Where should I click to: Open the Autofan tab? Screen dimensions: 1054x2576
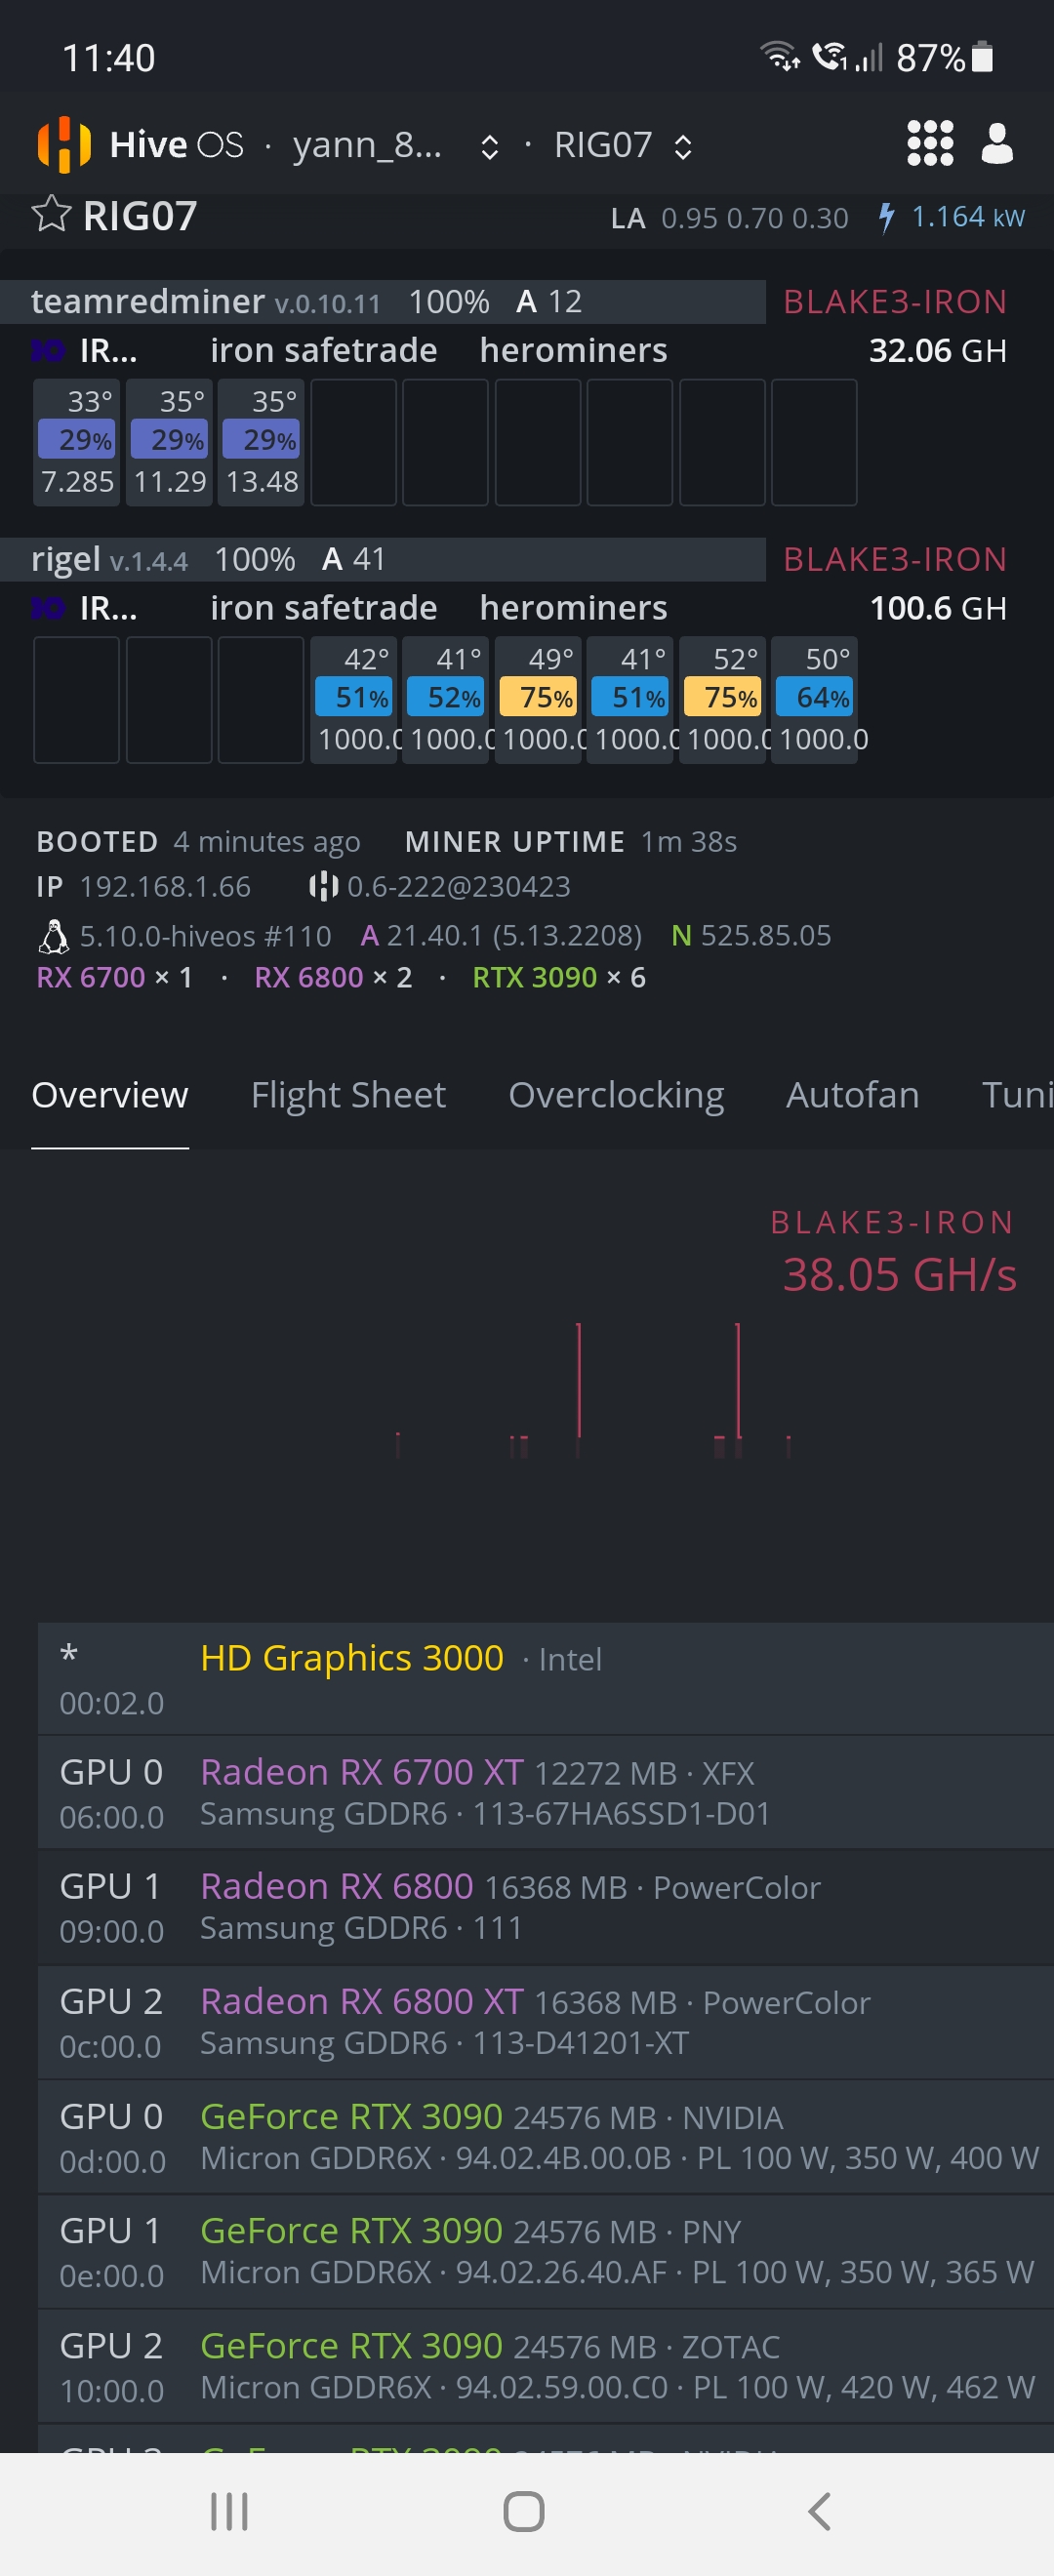tap(852, 1095)
